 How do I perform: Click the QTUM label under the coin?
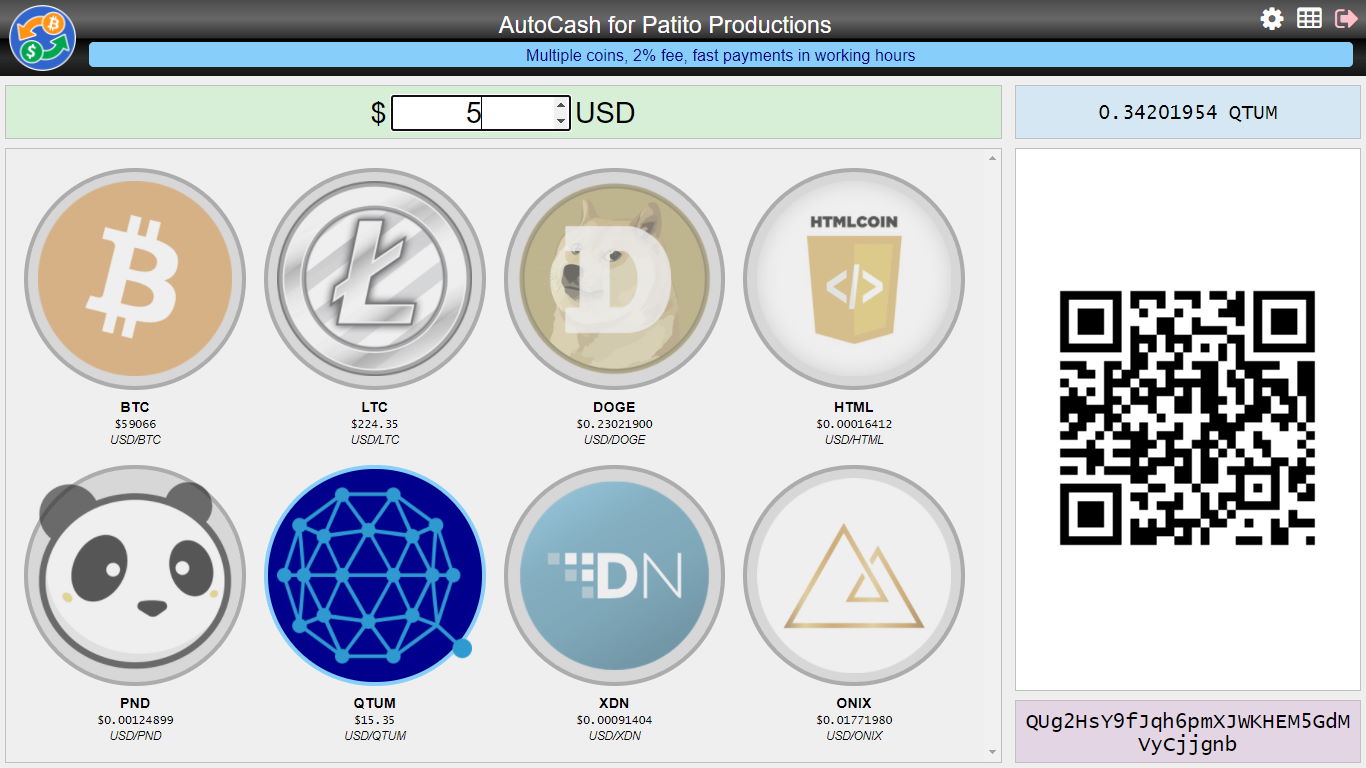(375, 703)
